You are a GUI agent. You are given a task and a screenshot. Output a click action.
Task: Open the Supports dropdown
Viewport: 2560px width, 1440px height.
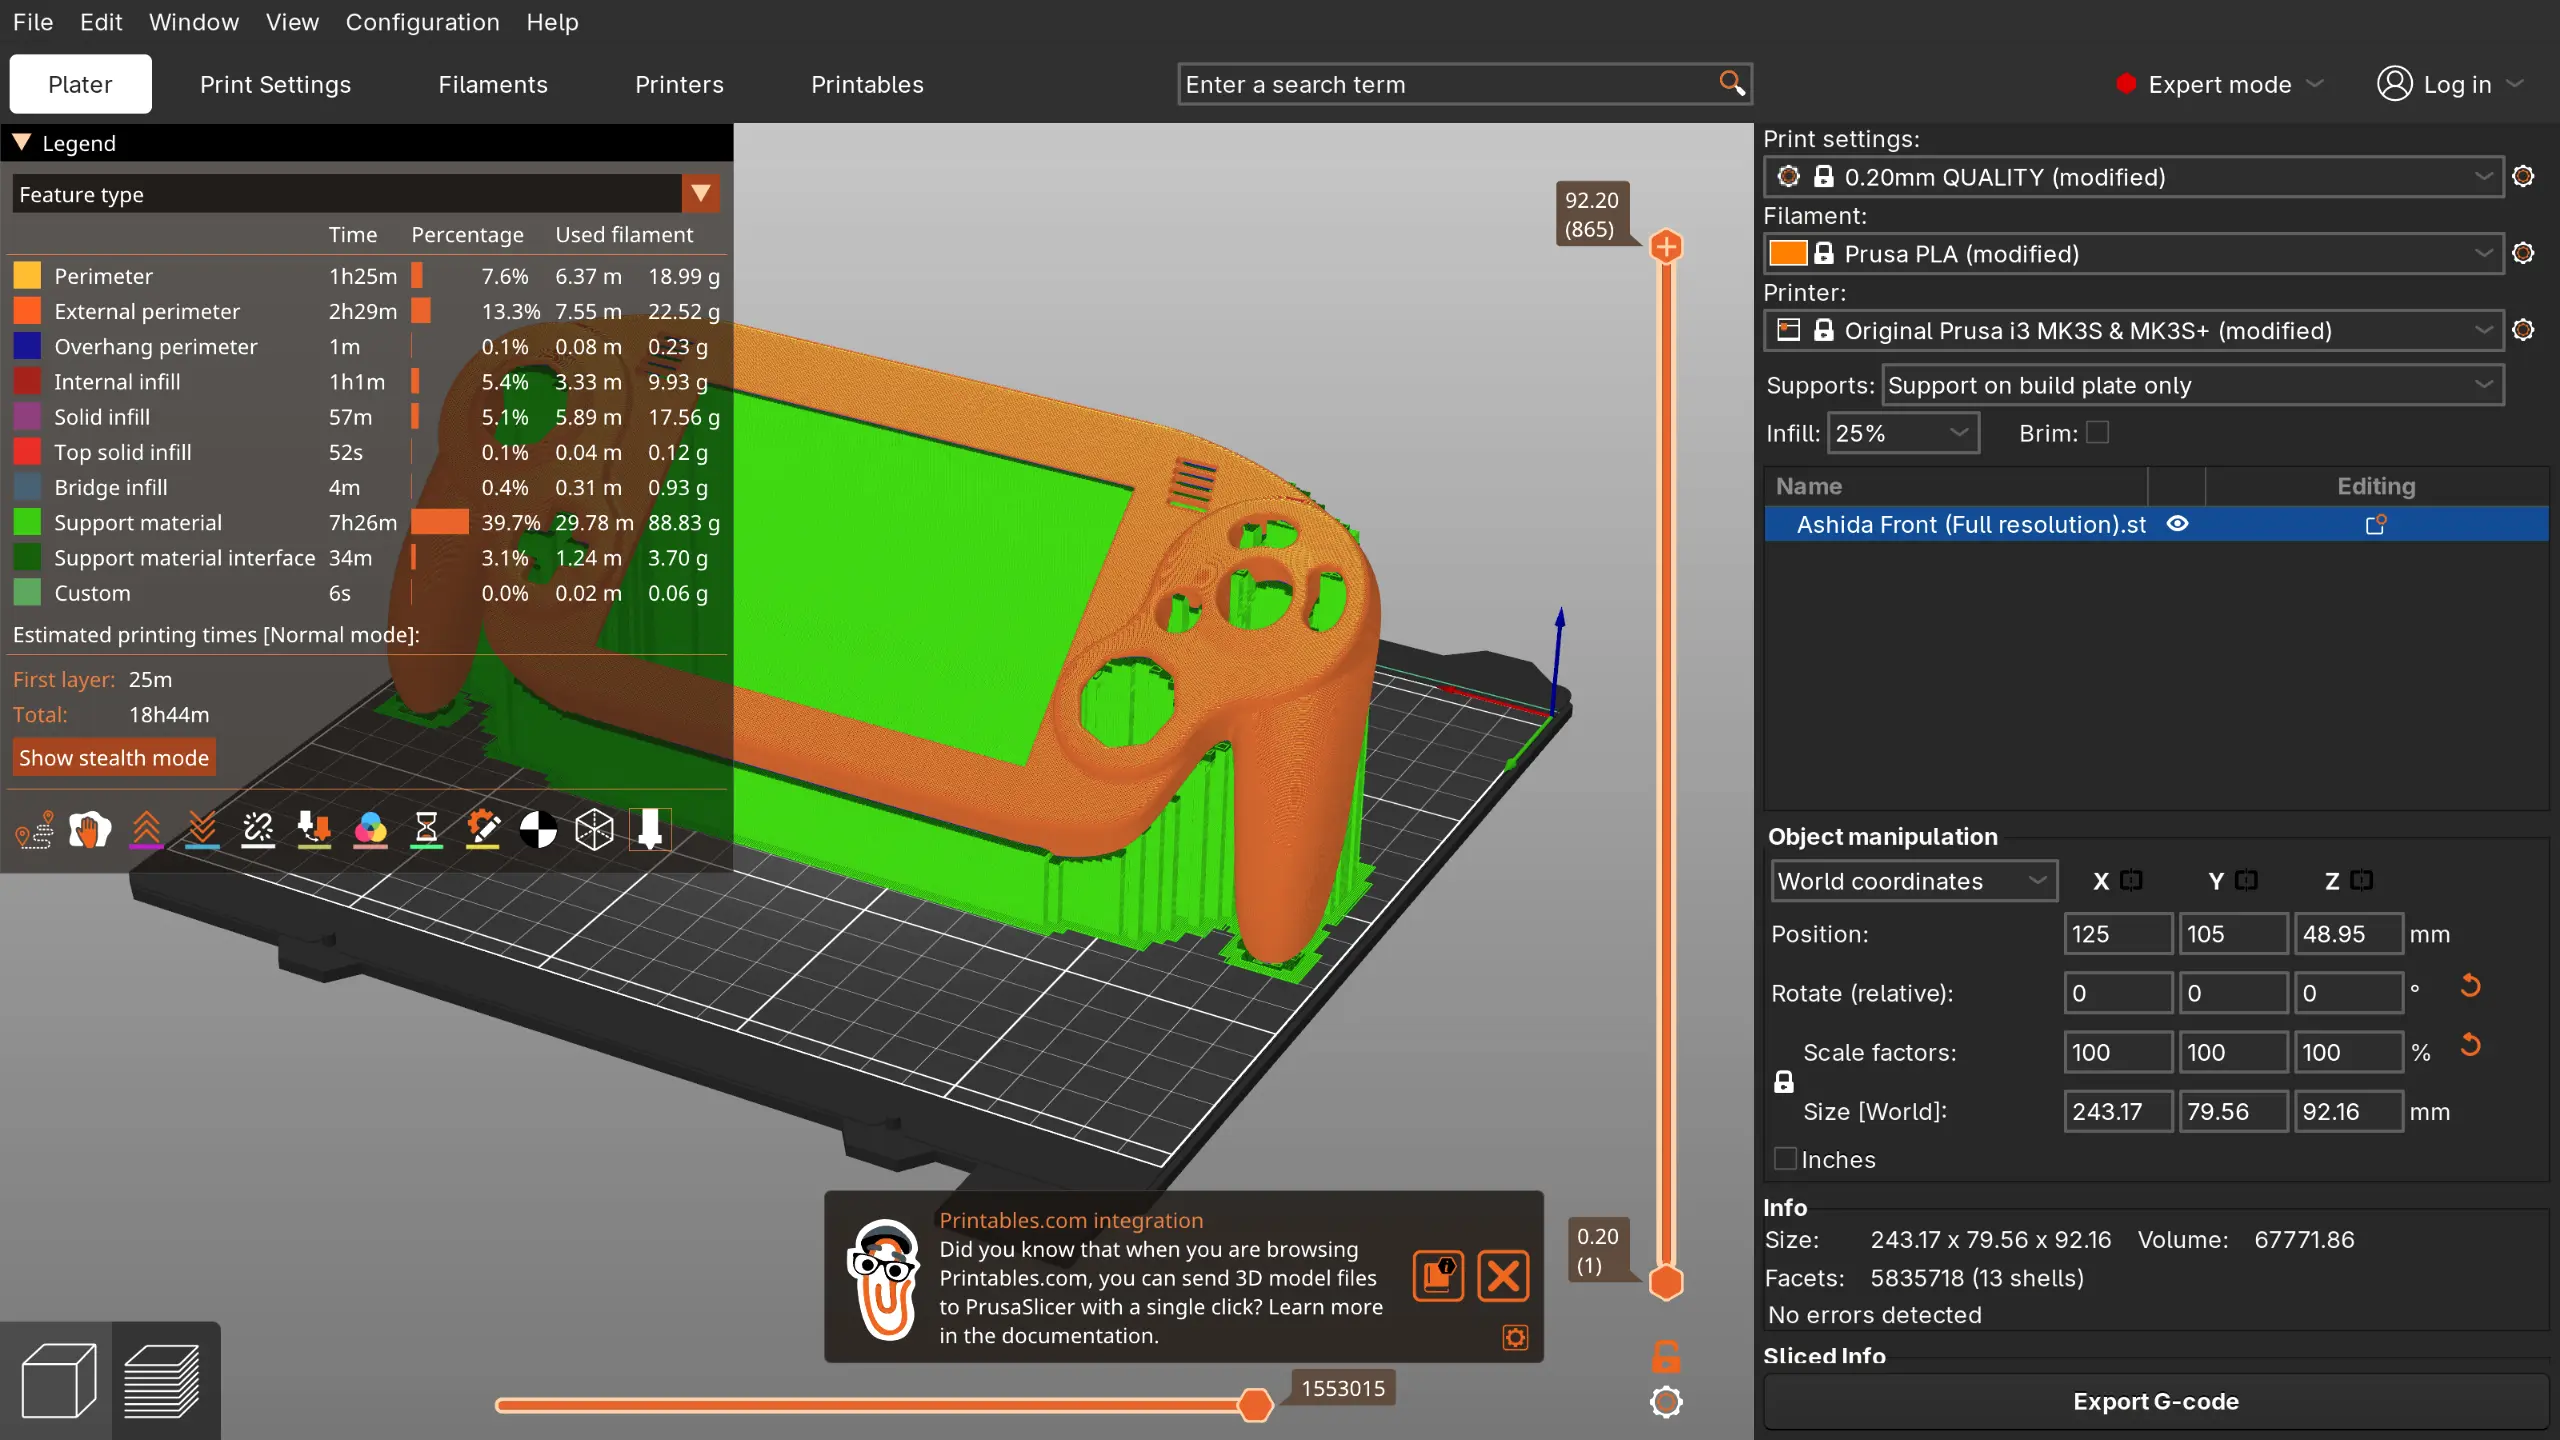(2192, 385)
